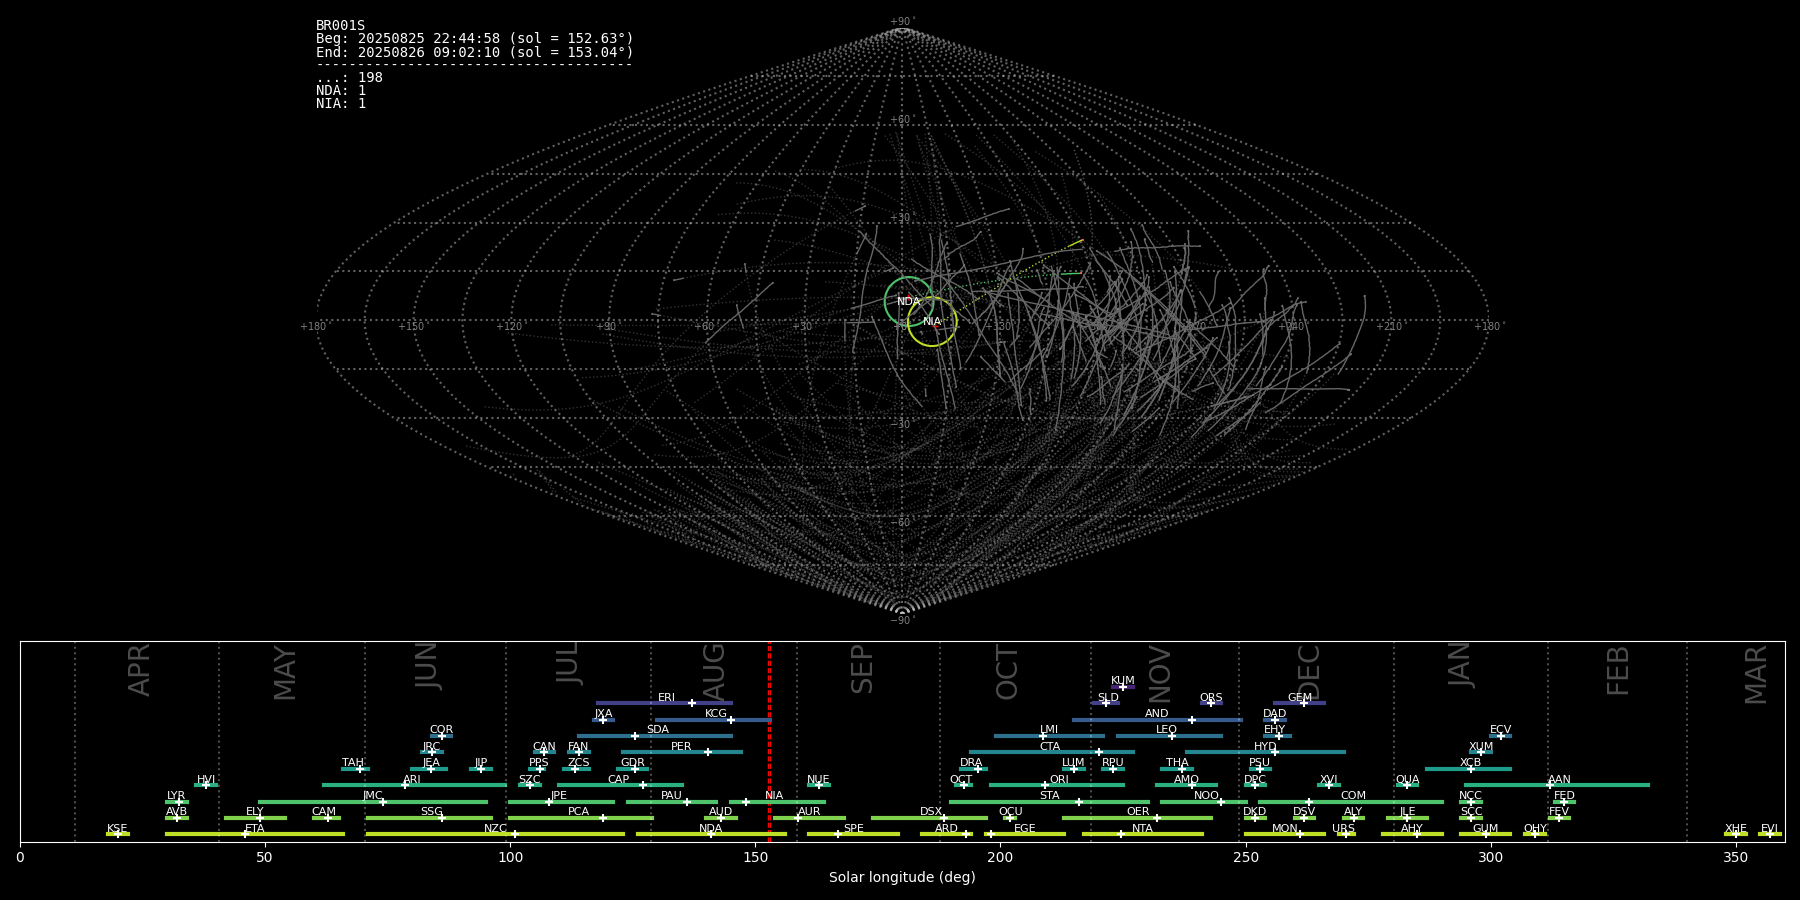The width and height of the screenshot is (1800, 900).
Task: Select the JPE shower label on timeline
Action: (x=558, y=796)
